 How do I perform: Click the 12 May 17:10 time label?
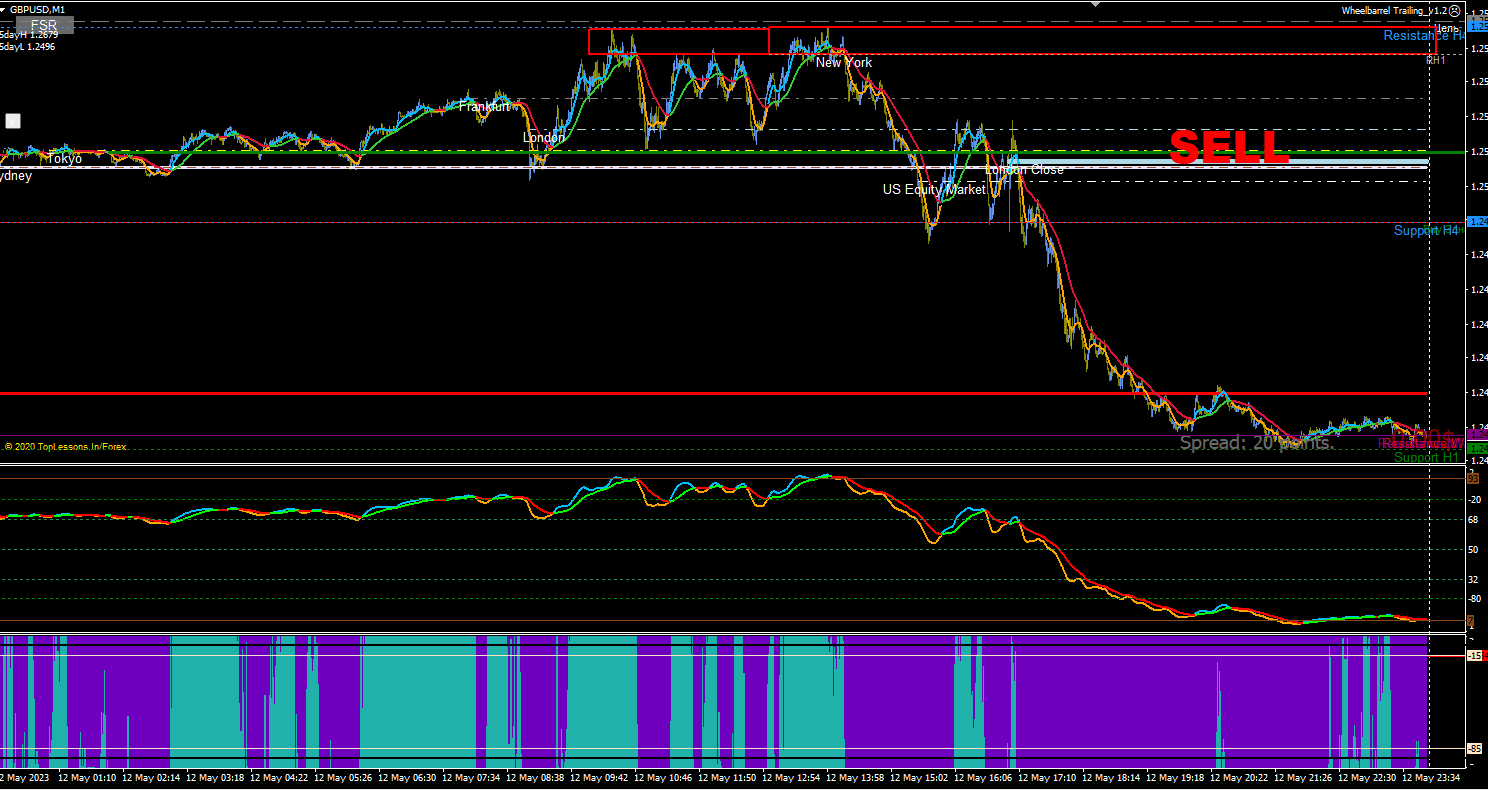coord(1047,777)
